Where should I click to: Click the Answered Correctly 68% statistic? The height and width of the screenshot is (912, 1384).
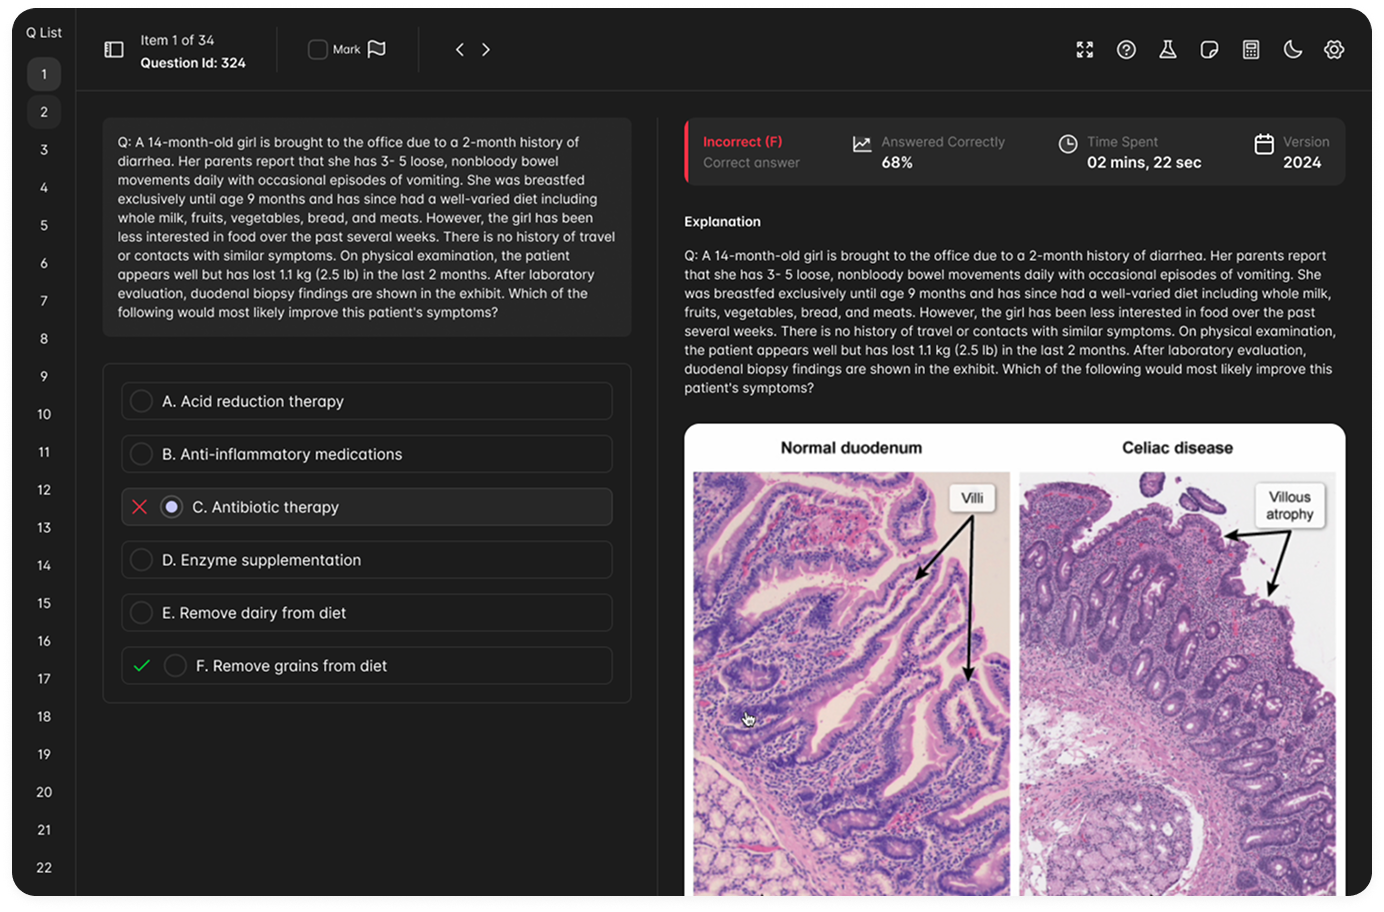928,152
